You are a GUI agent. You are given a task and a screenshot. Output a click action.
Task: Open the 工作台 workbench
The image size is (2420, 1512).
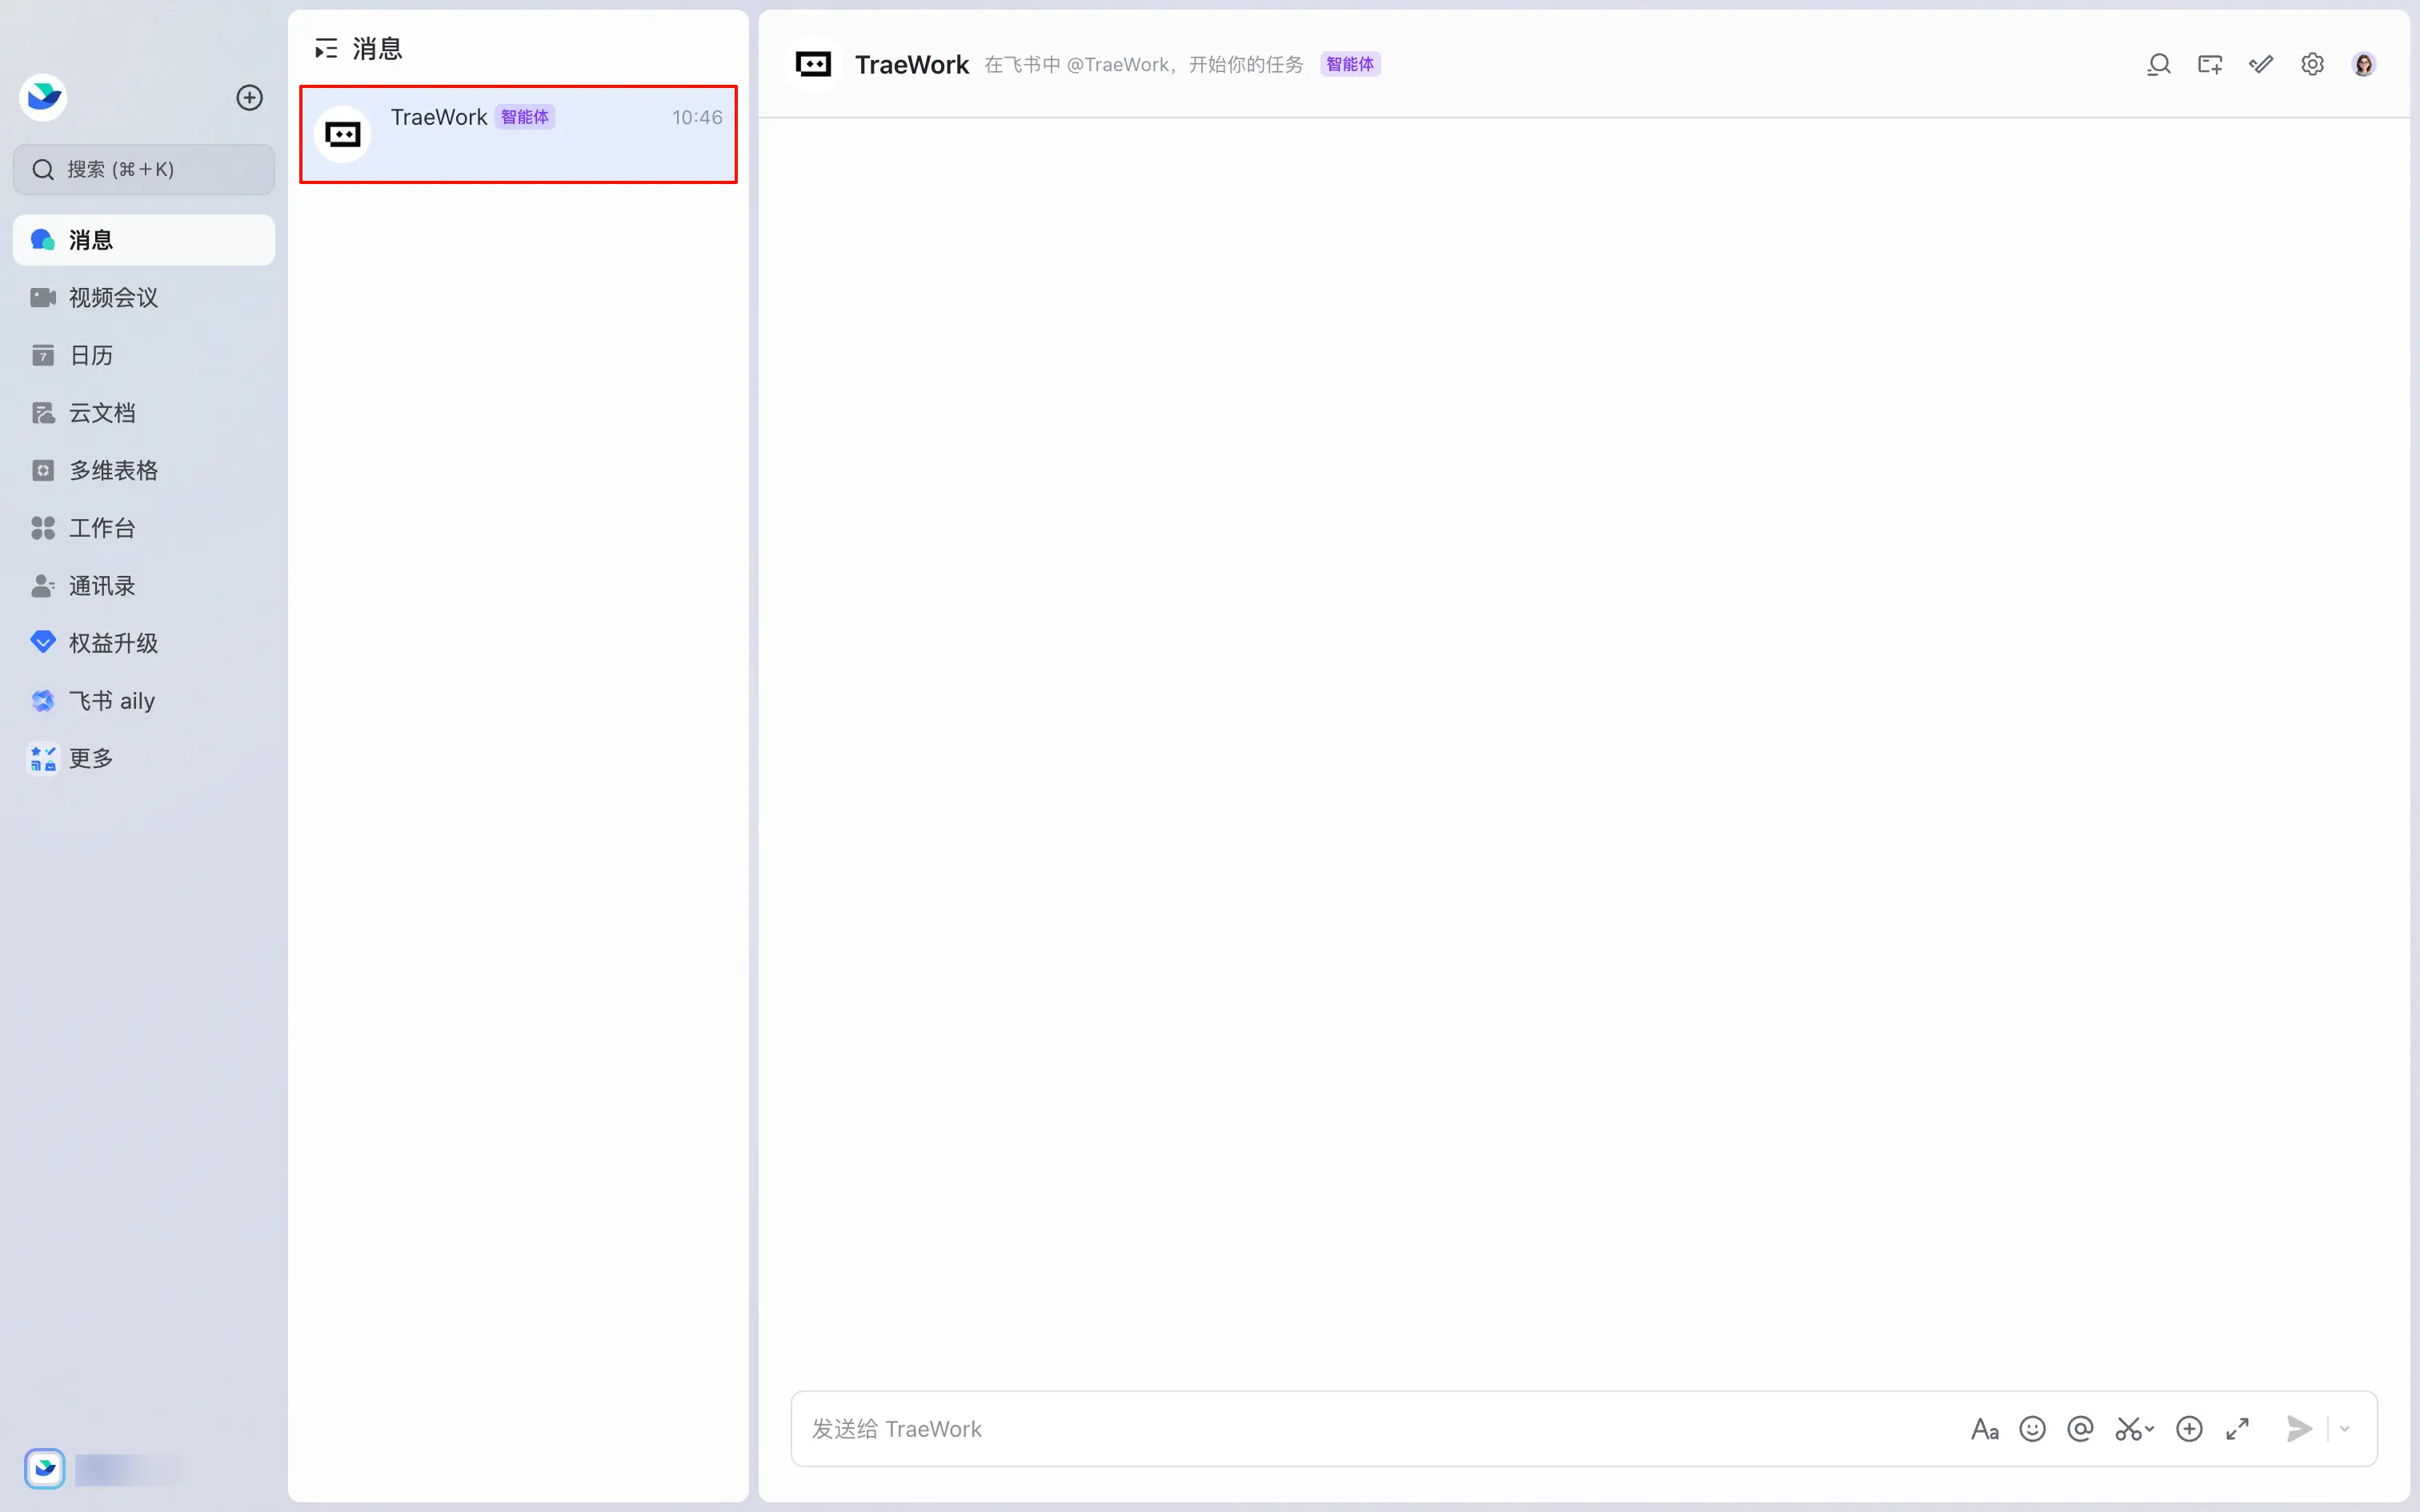tap(144, 528)
